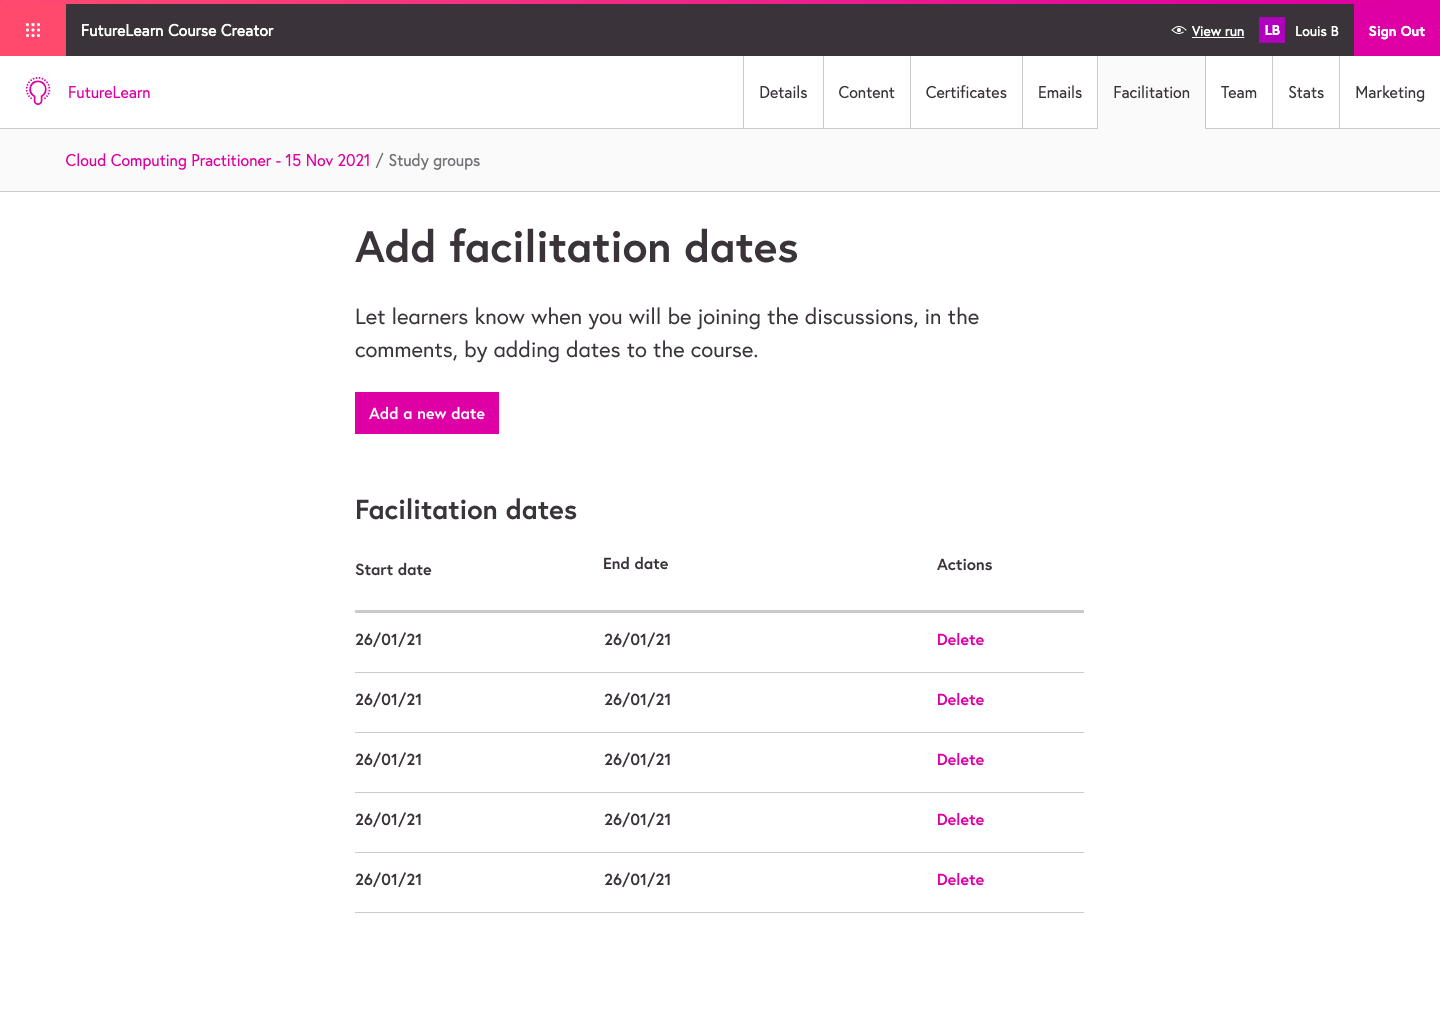Switch to the Marketing tab
This screenshot has height=1027, width=1440.
(1389, 92)
